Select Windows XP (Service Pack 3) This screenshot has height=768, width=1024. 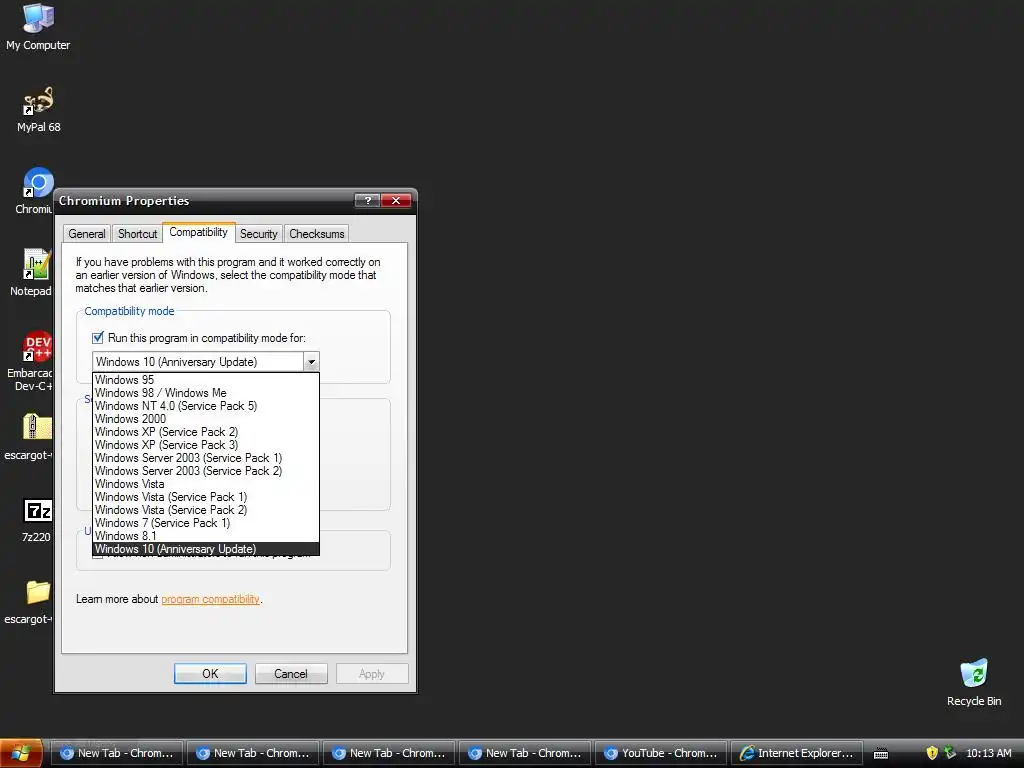pyautogui.click(x=206, y=445)
